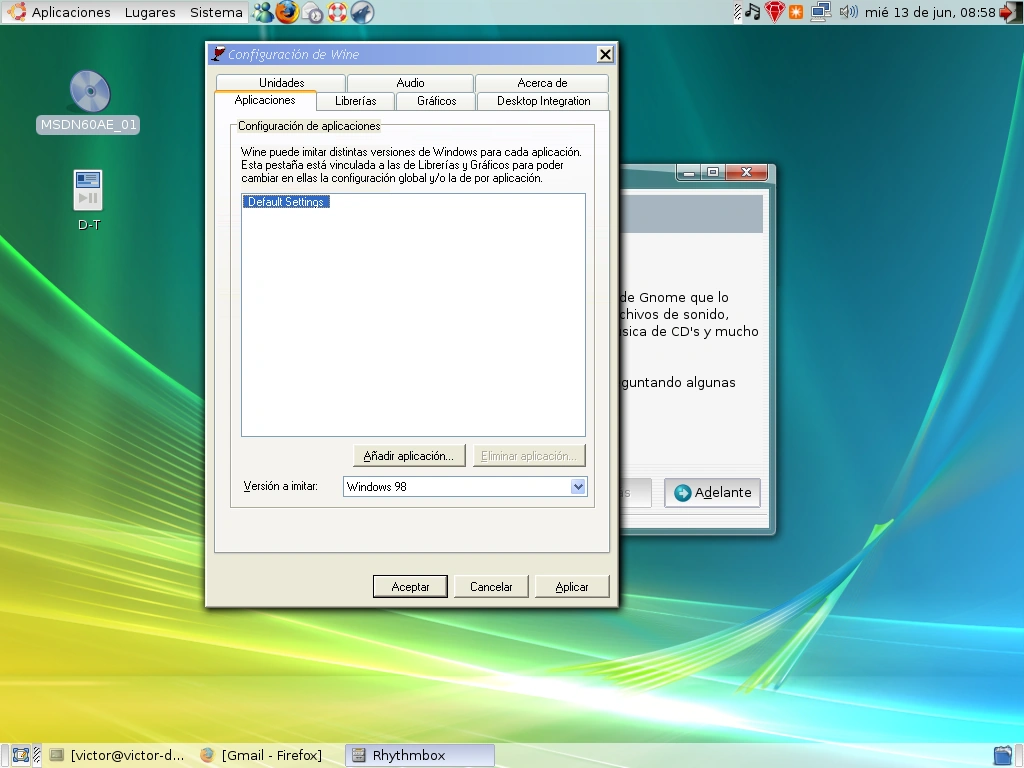The image size is (1024, 768).
Task: Open the Gráficos tab
Action: coord(436,101)
